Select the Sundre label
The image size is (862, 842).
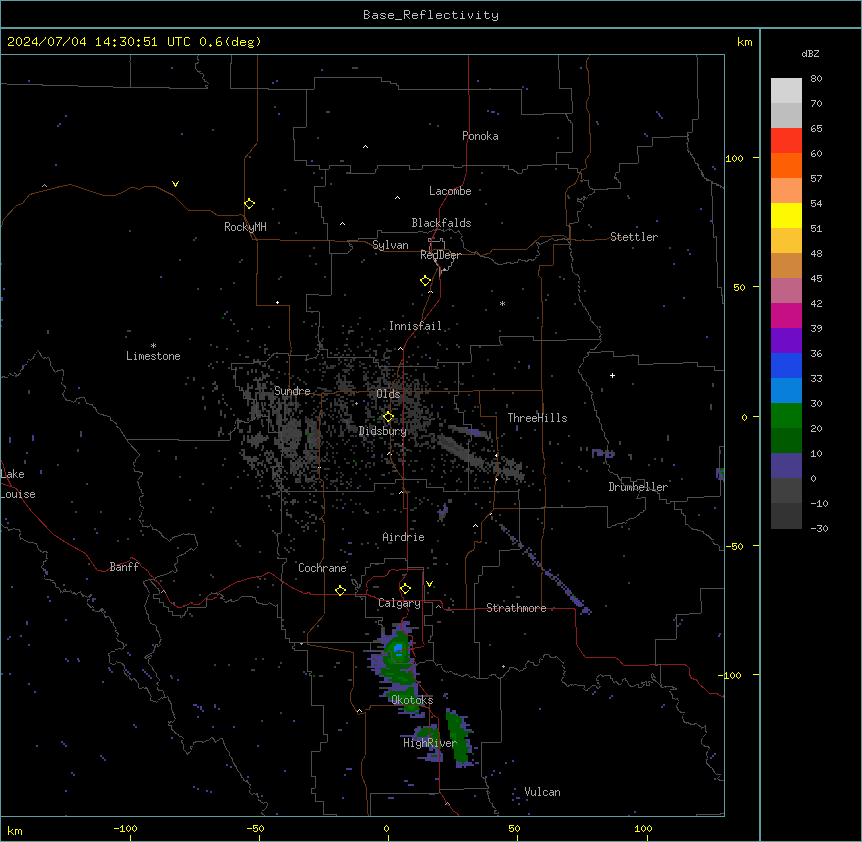pos(292,391)
